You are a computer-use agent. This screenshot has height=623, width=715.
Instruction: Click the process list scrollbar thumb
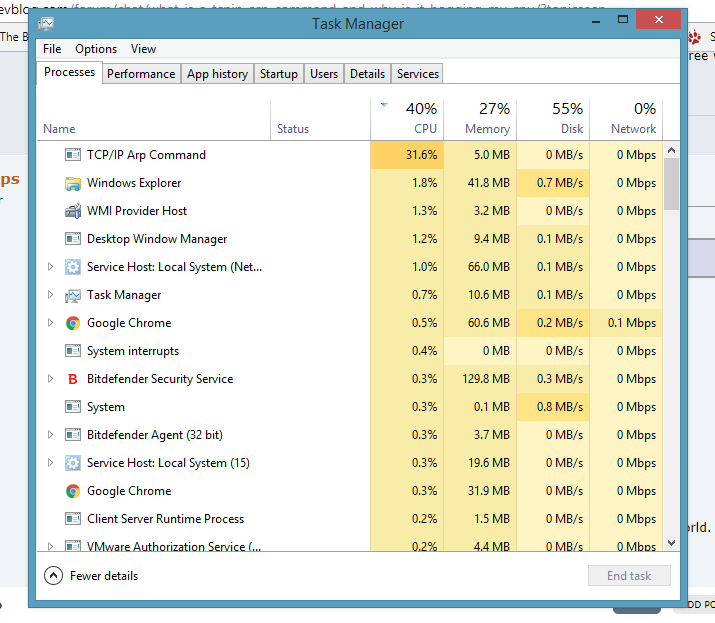point(671,184)
